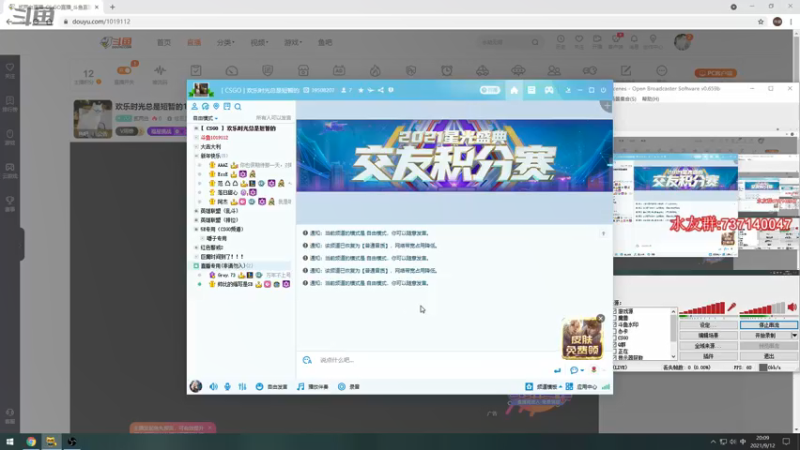Click the OBS desktop speaker mute icon
This screenshot has height=450, width=800.
pyautogui.click(x=792, y=307)
